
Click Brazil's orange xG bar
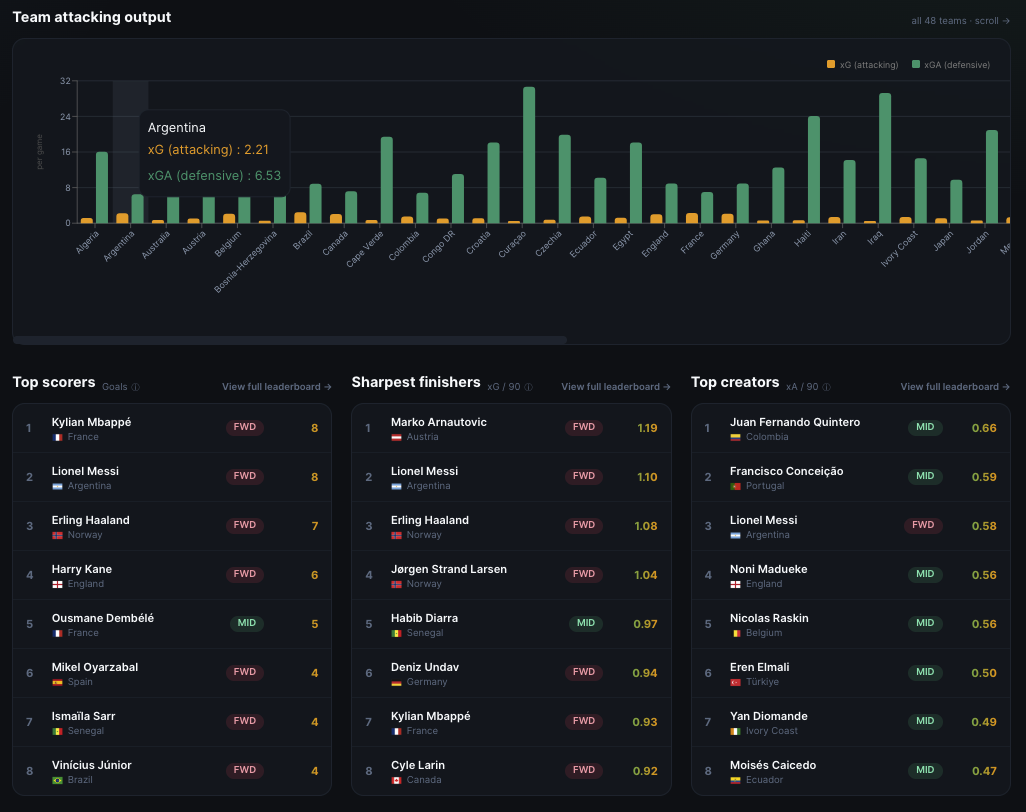click(300, 218)
